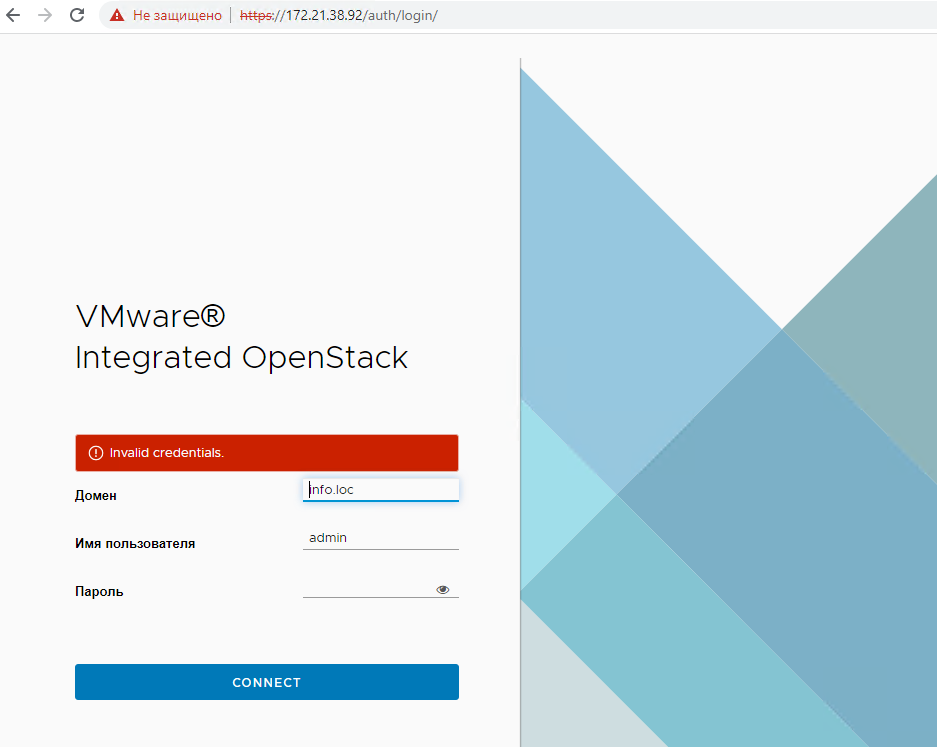The width and height of the screenshot is (937, 747).
Task: Show password with the eye icon
Action: pos(443,590)
